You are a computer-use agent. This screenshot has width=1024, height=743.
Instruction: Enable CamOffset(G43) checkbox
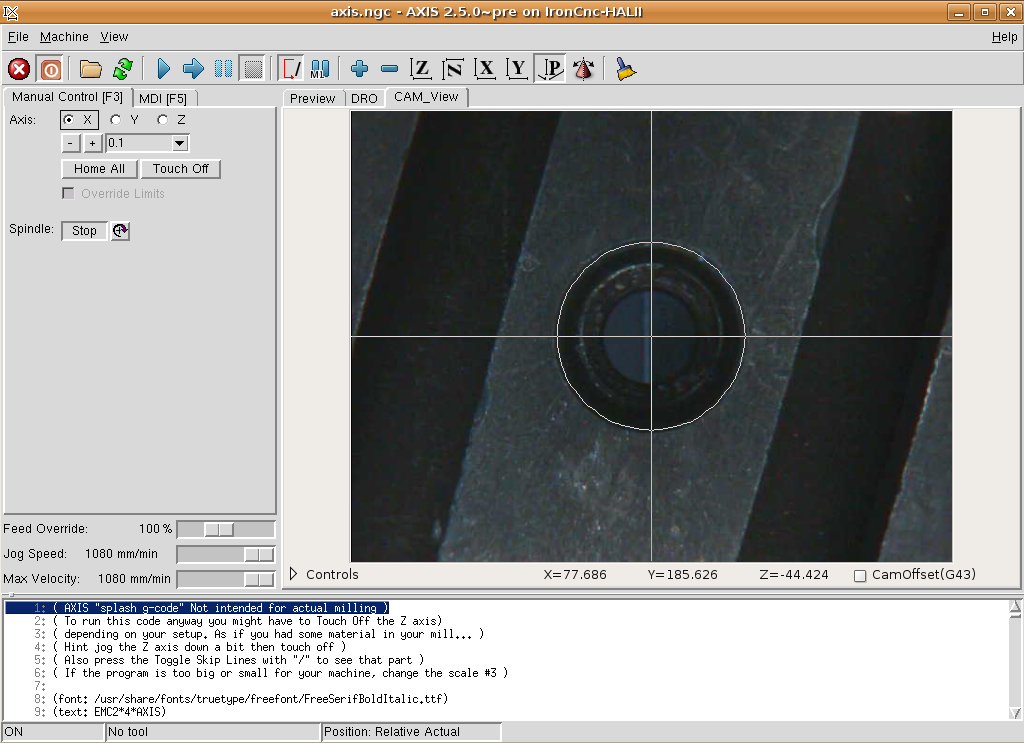pyautogui.click(x=860, y=575)
